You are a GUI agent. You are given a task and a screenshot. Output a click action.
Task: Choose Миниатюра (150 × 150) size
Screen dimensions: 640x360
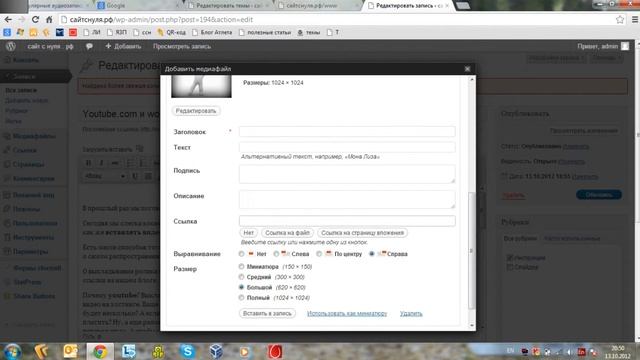pyautogui.click(x=242, y=267)
